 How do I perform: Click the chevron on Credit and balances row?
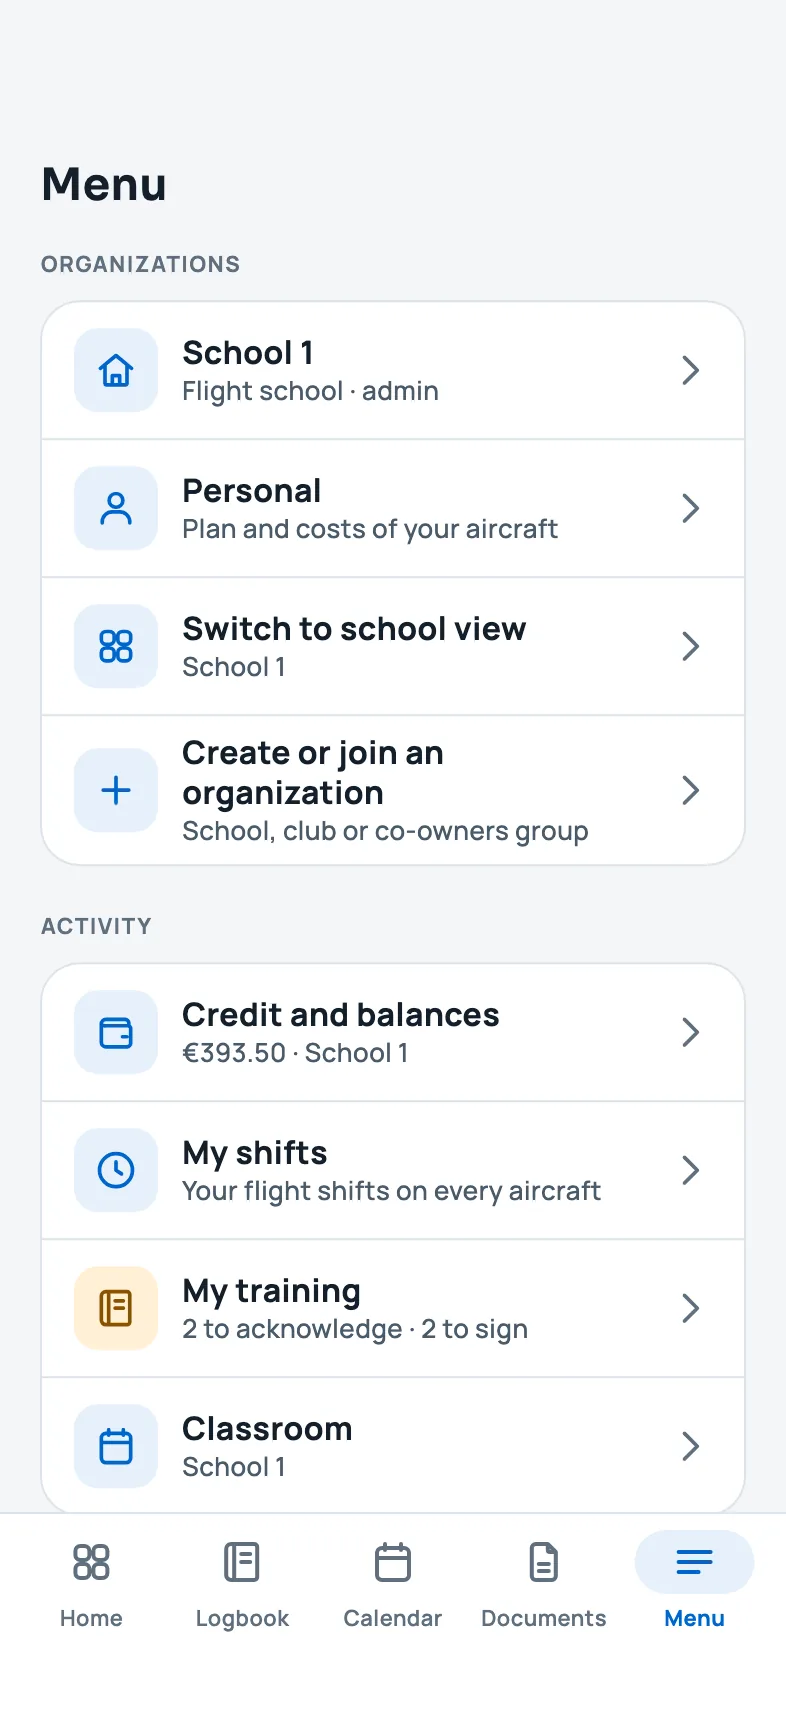[x=690, y=1032]
